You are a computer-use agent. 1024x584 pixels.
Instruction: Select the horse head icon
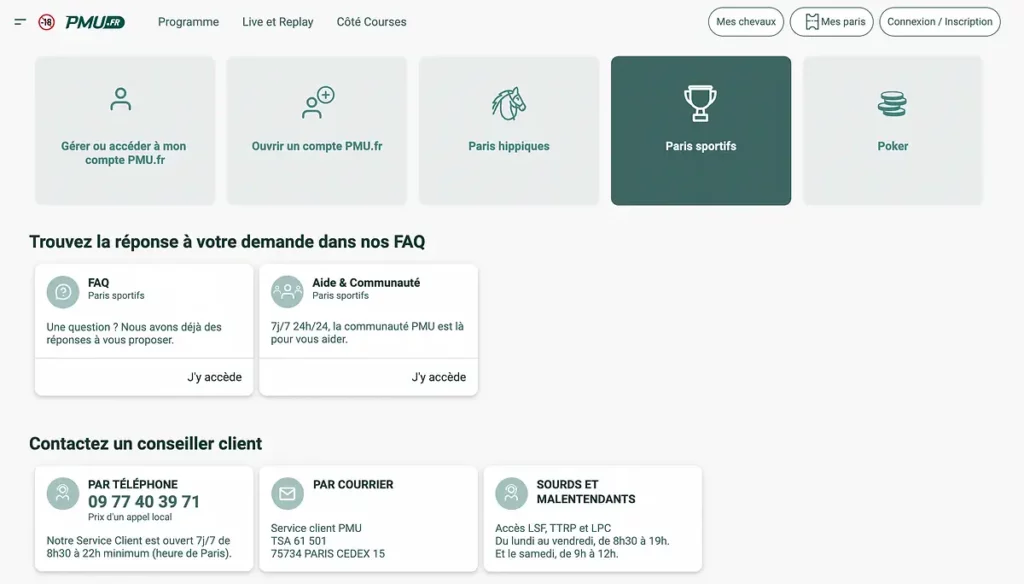point(509,102)
